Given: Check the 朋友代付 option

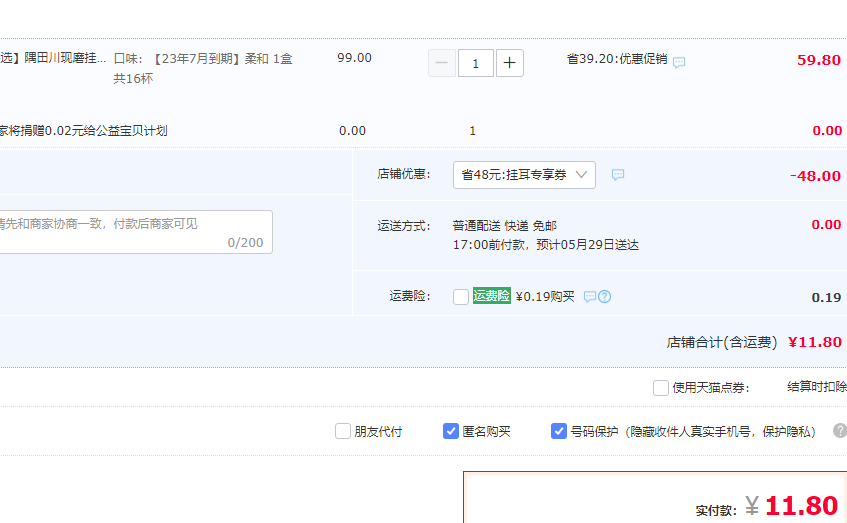Looking at the screenshot, I should click(342, 431).
